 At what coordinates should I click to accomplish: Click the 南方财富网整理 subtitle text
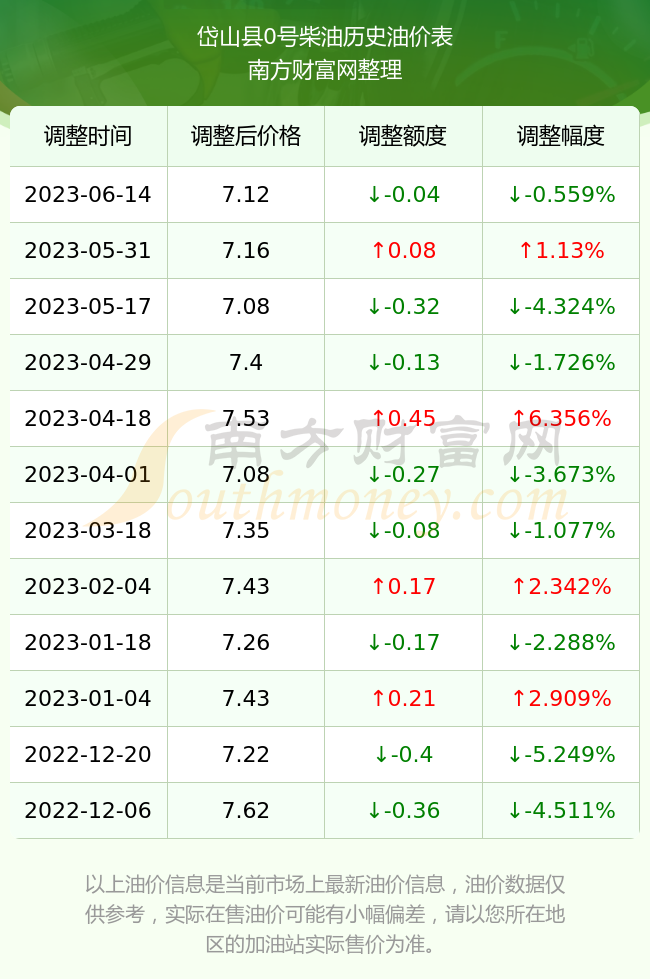(325, 70)
